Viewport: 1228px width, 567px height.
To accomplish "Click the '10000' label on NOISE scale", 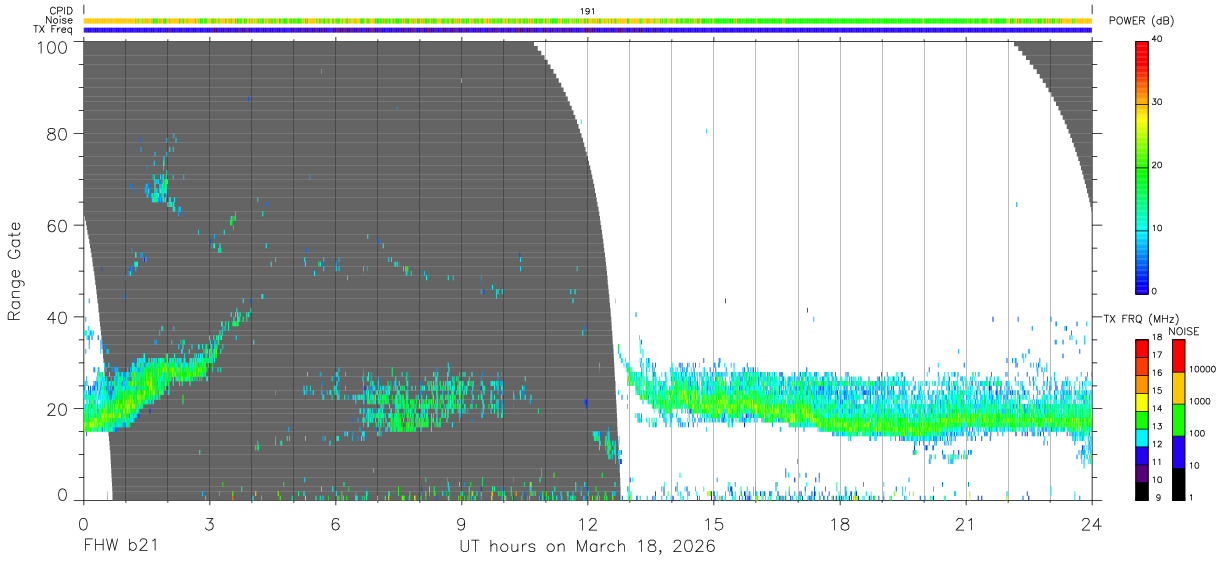I will tap(1203, 369).
